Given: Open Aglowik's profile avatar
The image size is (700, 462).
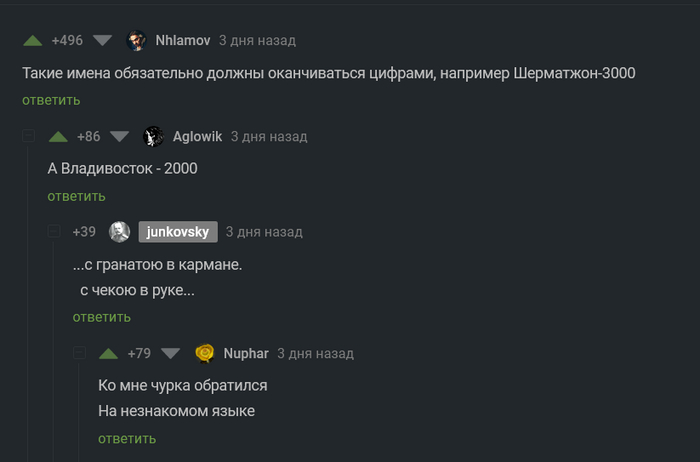Looking at the screenshot, I should (154, 136).
